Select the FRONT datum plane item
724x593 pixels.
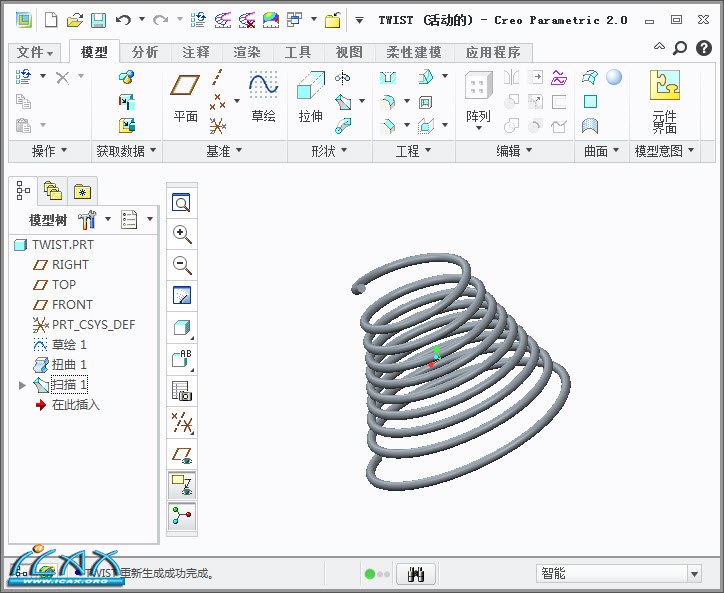coord(72,305)
